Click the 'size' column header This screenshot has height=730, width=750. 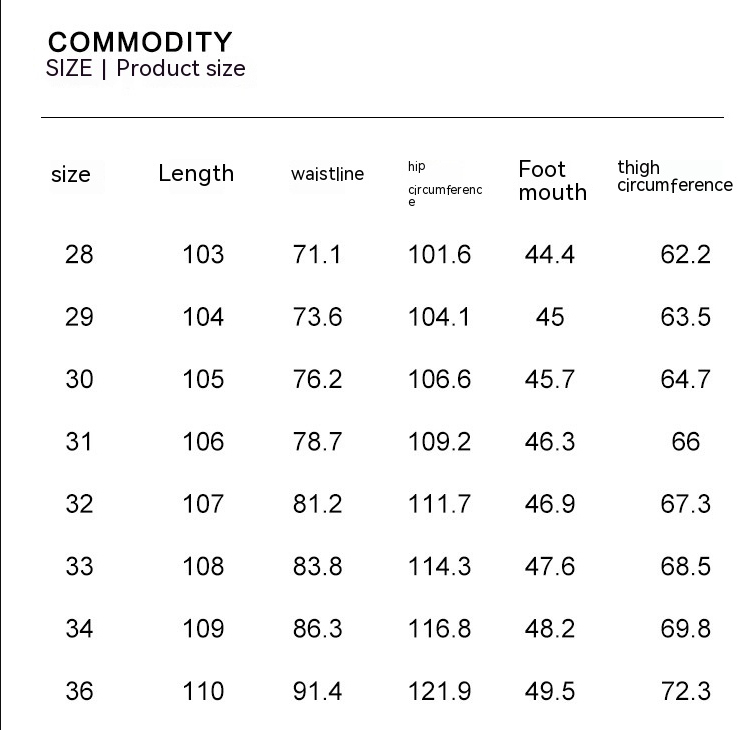[71, 175]
